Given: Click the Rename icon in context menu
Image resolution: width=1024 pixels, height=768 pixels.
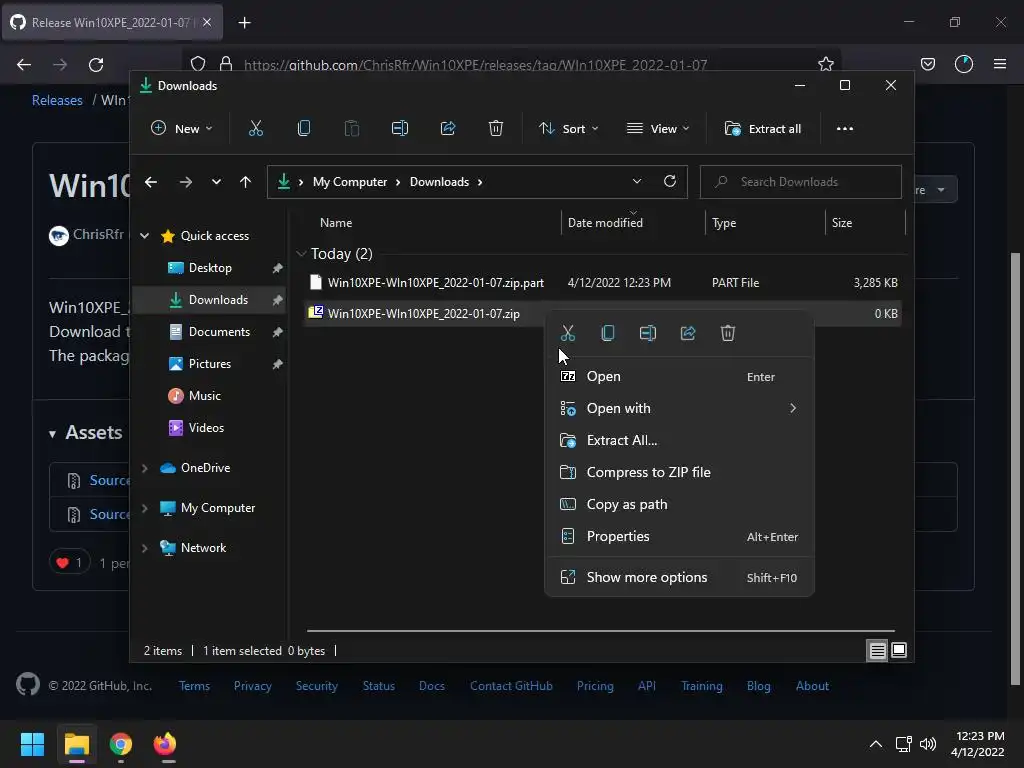Looking at the screenshot, I should 648,334.
